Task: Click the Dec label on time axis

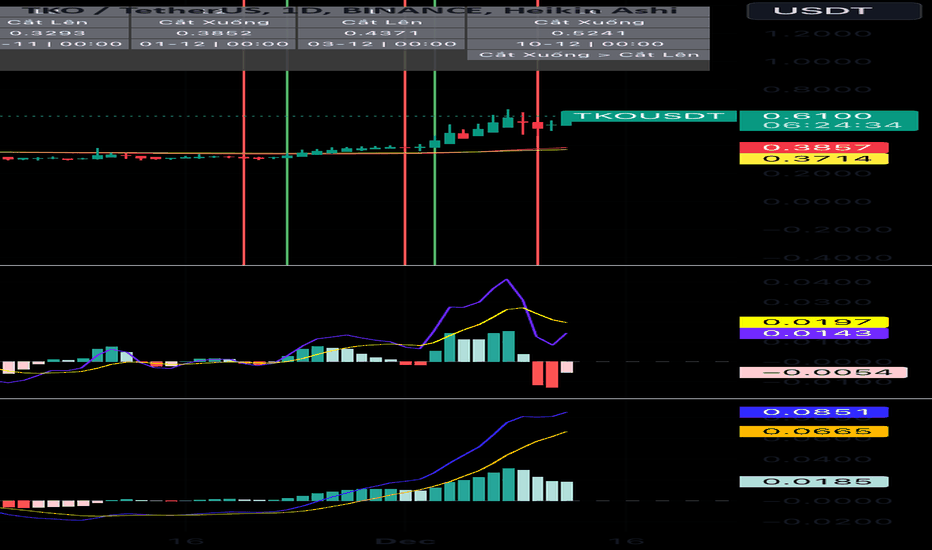Action: pyautogui.click(x=404, y=541)
